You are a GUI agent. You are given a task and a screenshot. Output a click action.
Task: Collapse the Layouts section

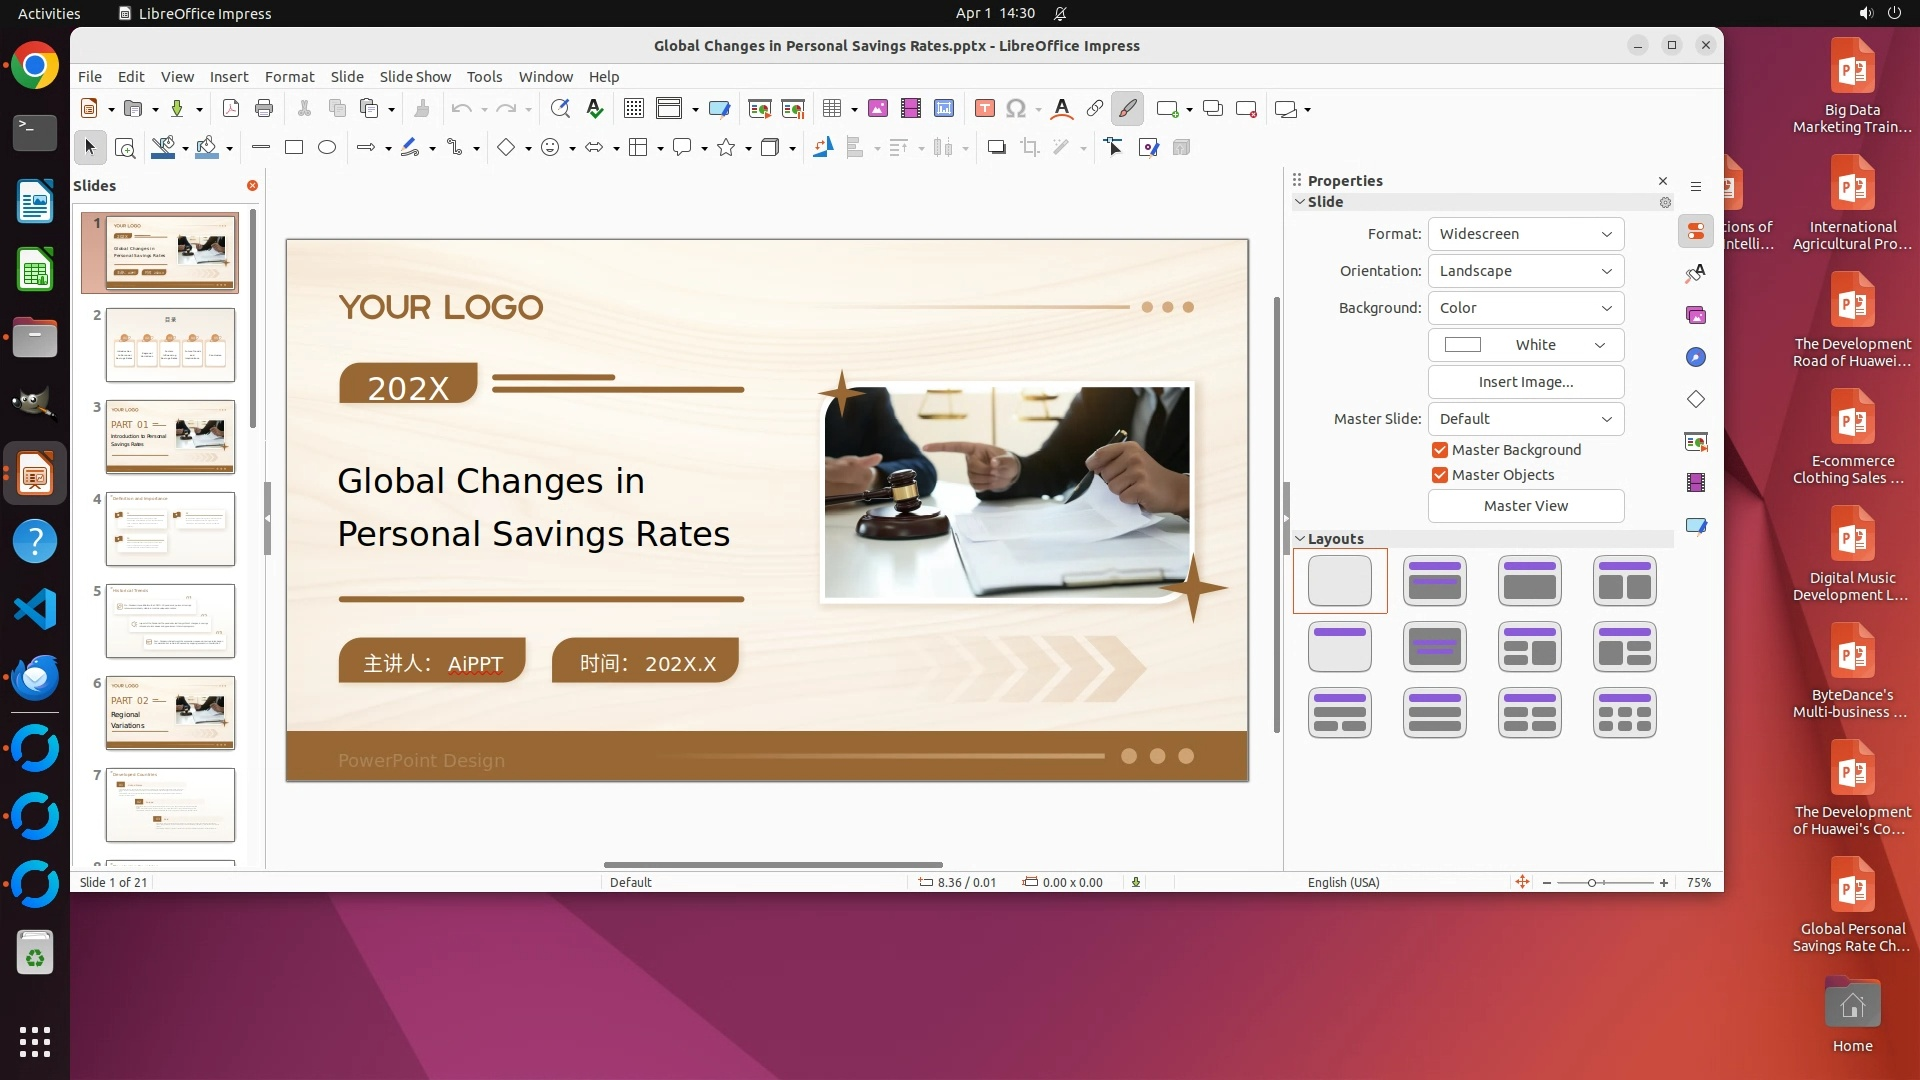click(1301, 539)
